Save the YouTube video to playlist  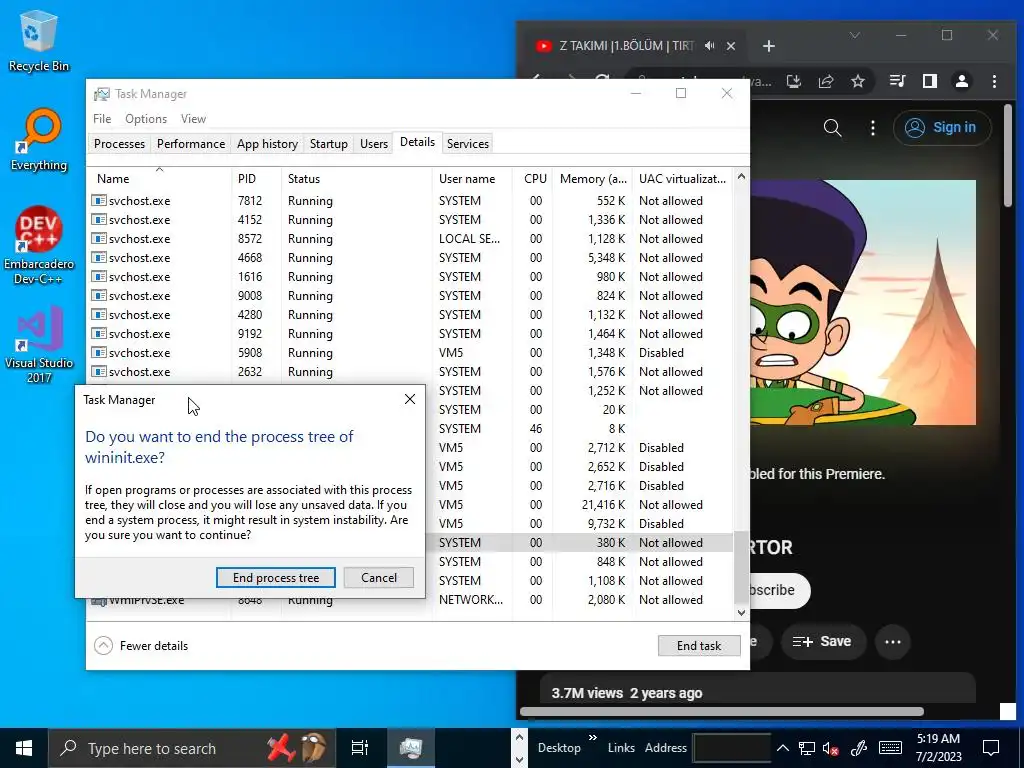(822, 641)
